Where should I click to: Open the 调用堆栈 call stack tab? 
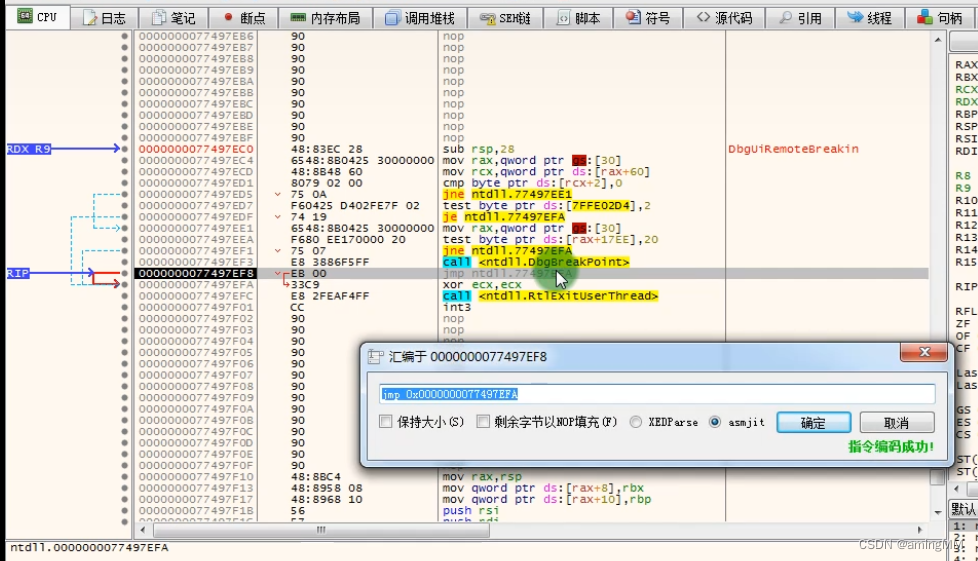[x=419, y=18]
